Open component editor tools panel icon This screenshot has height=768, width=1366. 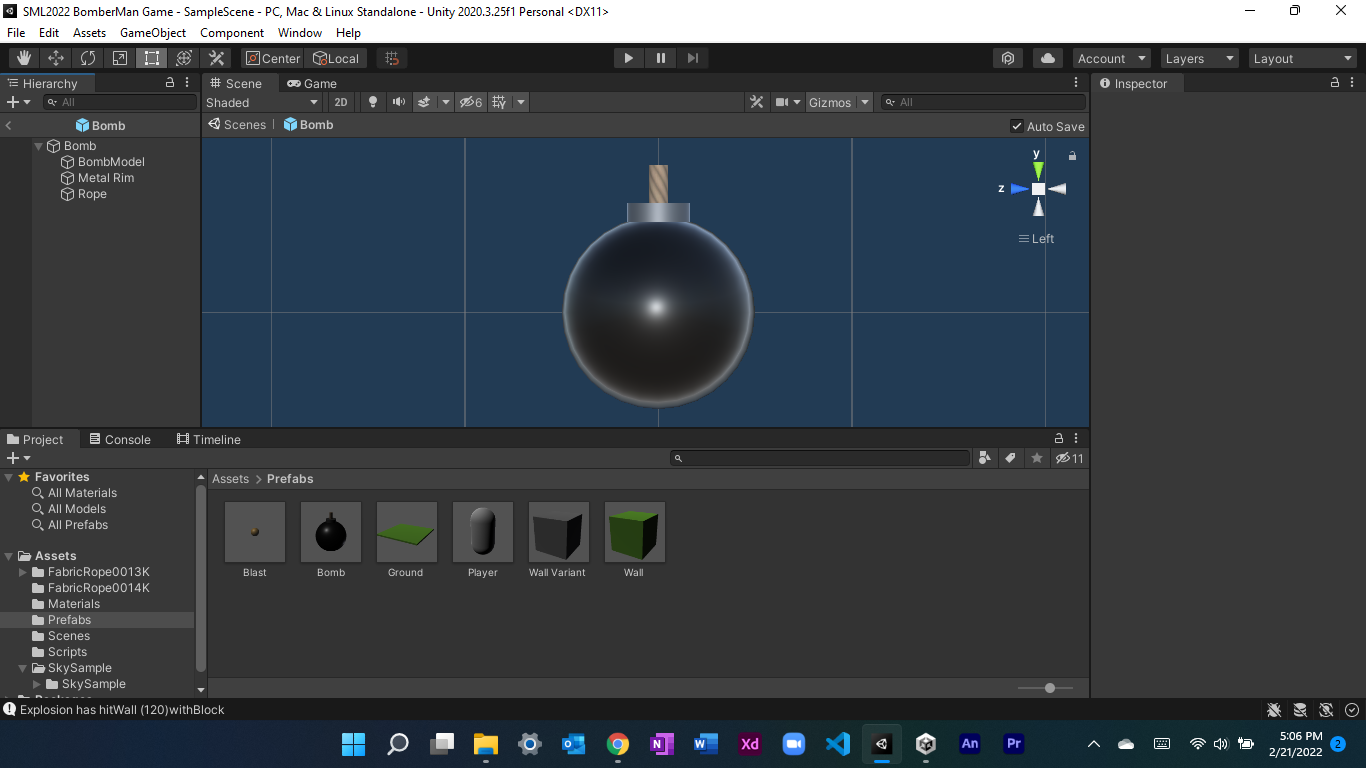point(757,102)
